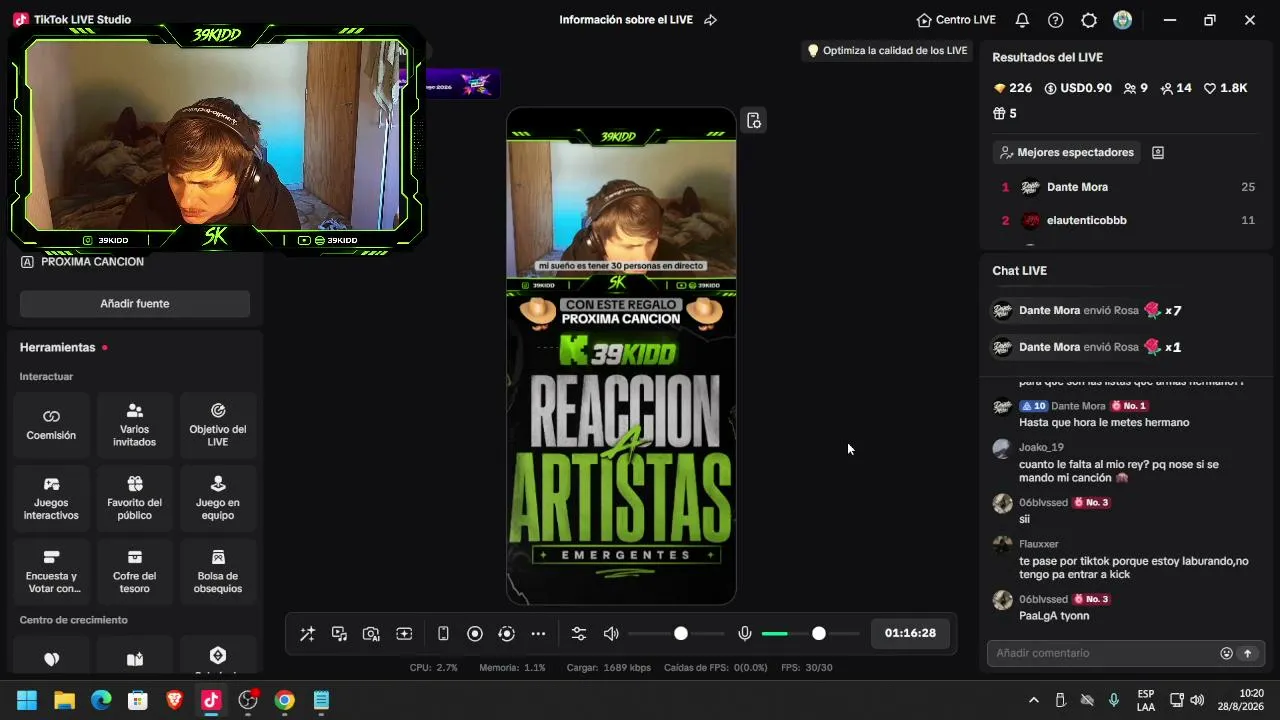The image size is (1280, 720).
Task: Click the Herramientas section header
Action: (58, 347)
